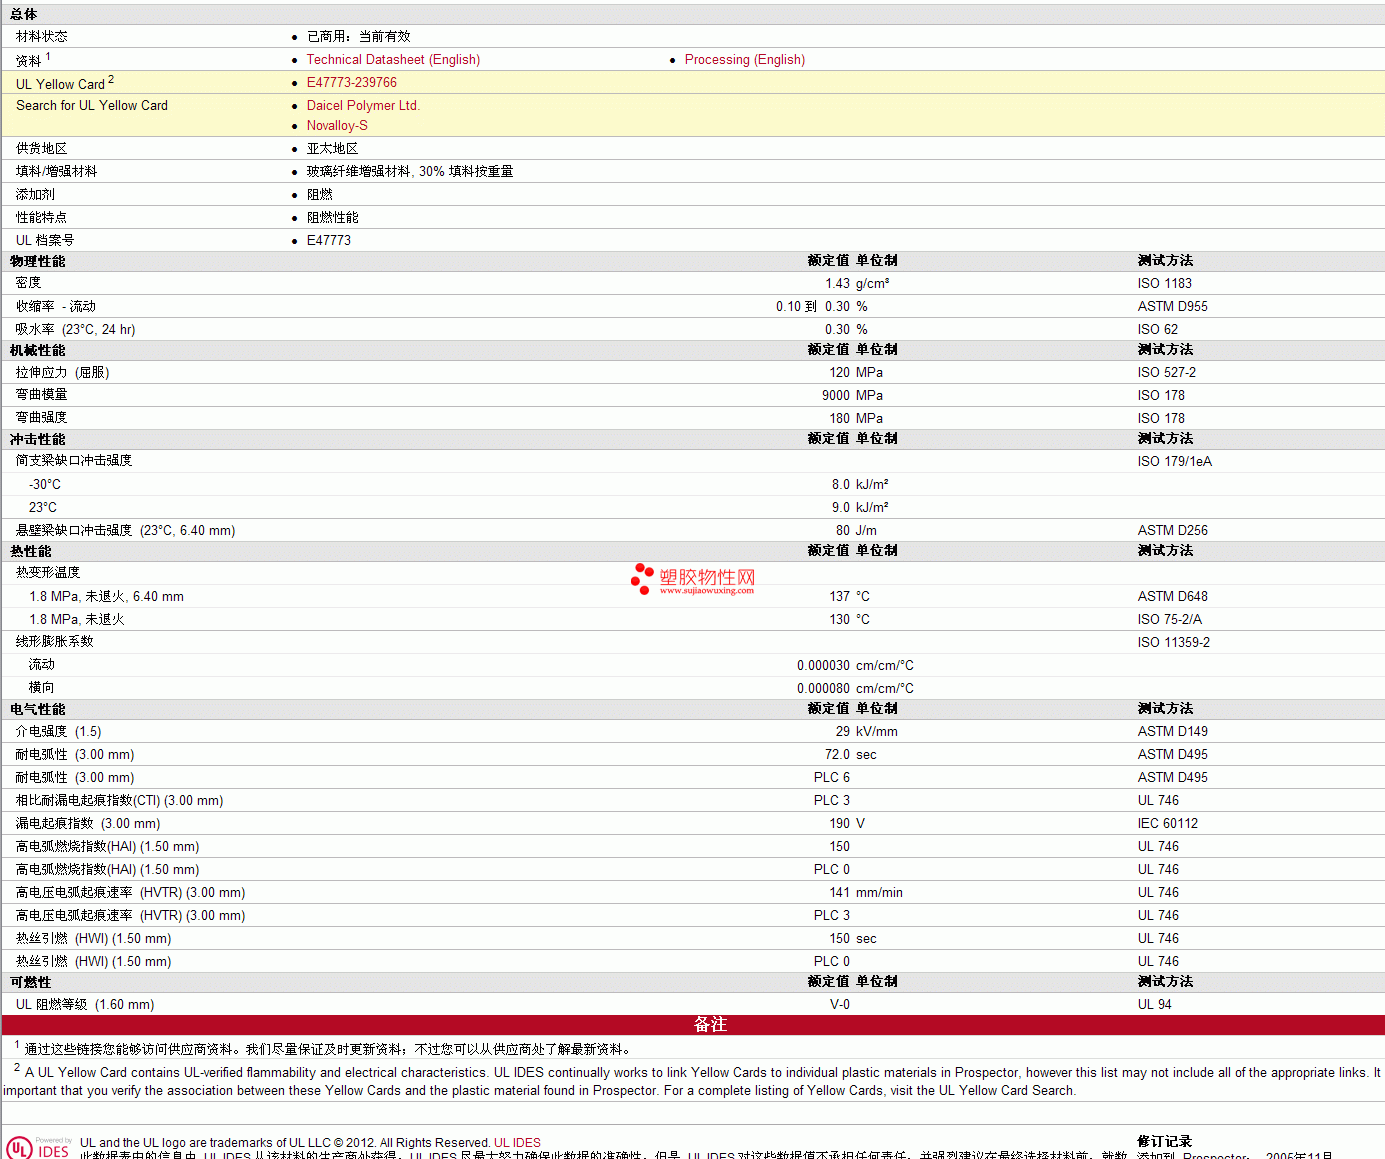Viewport: 1385px width, 1159px height.
Task: Select the 电气性能 section header
Action: click(38, 709)
